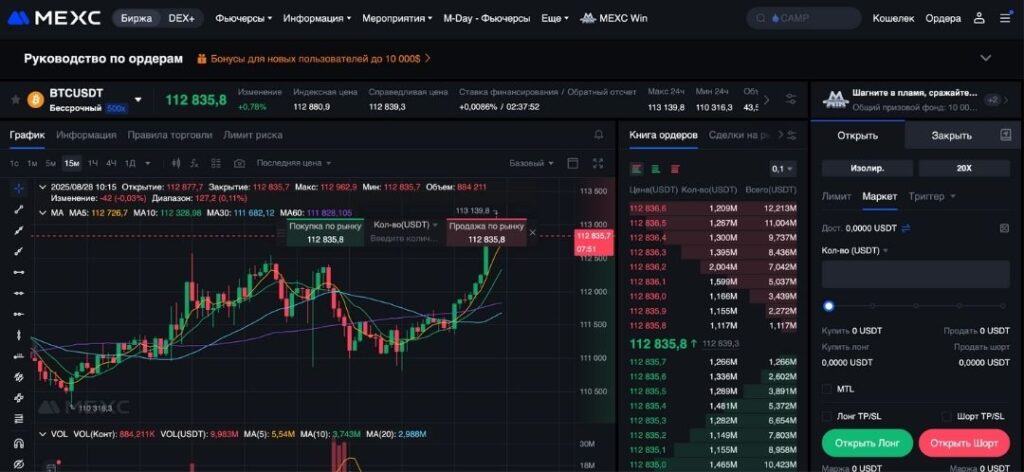Viewport: 1024px width, 472px height.
Task: Enter fullscreen chart mode
Action: click(x=598, y=163)
